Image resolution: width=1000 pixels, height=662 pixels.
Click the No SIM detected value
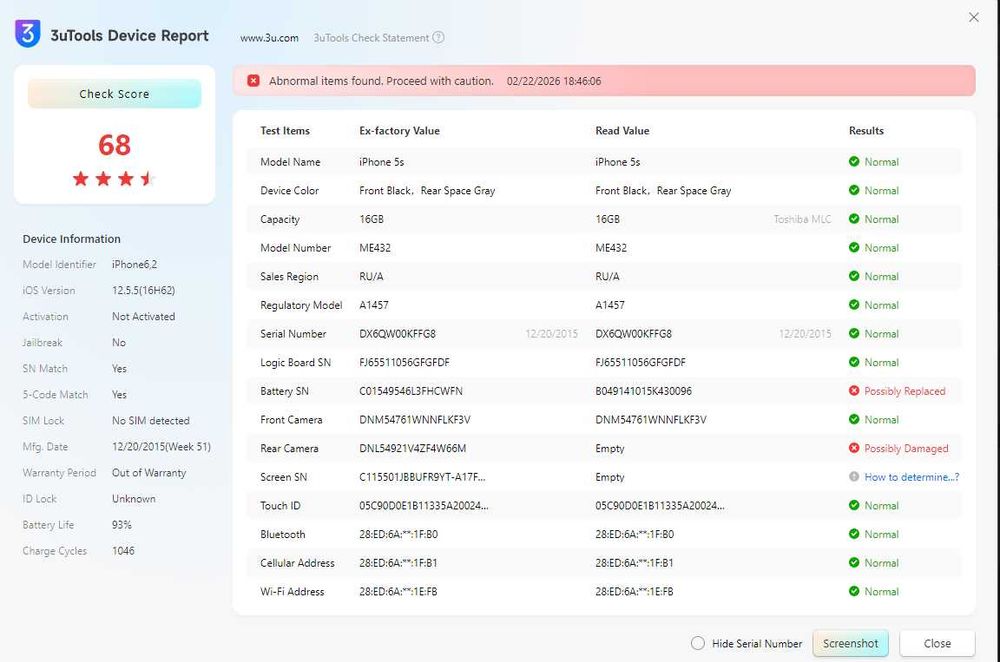(x=151, y=421)
